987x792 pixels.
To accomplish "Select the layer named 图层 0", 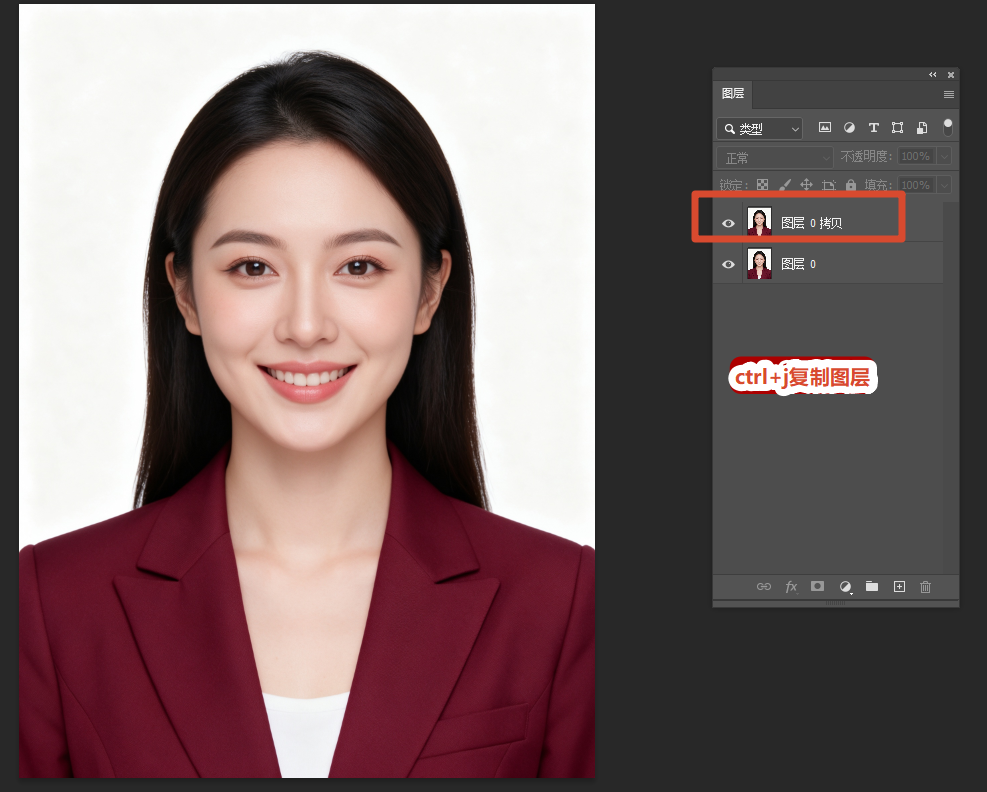I will pyautogui.click(x=798, y=264).
